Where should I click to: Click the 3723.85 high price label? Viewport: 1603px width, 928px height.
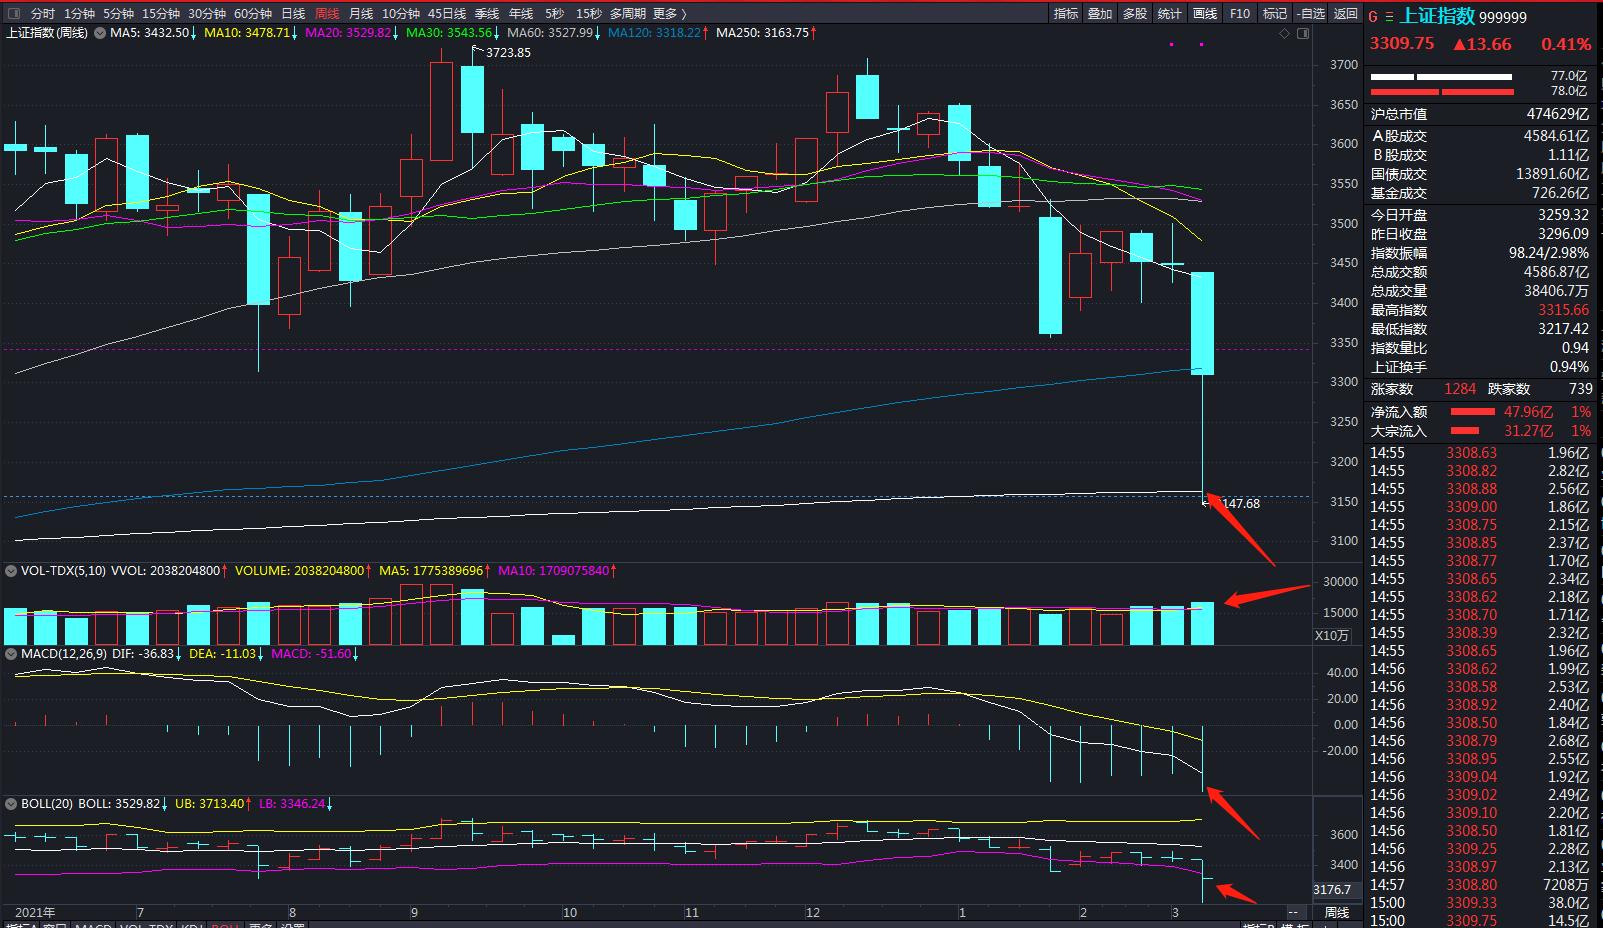point(508,52)
